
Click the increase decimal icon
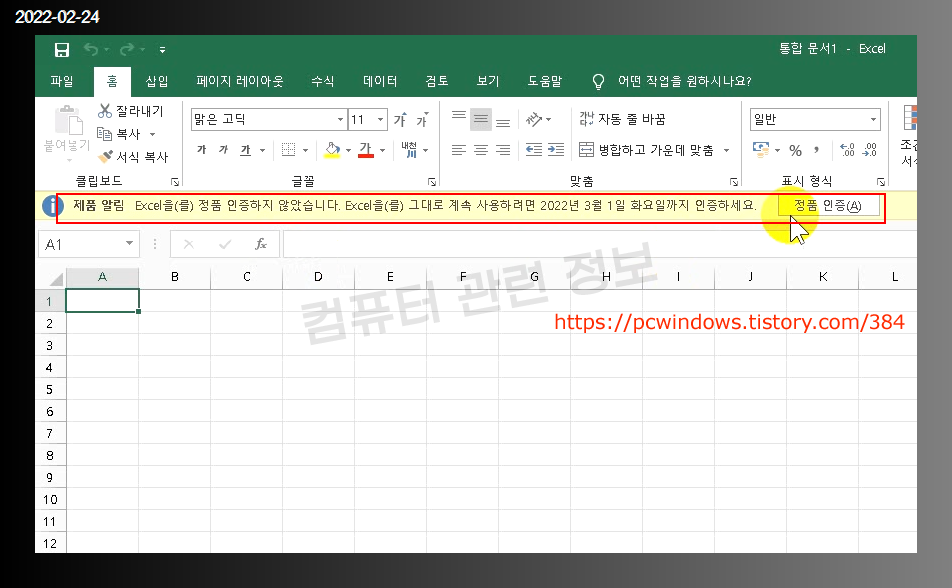pos(848,149)
